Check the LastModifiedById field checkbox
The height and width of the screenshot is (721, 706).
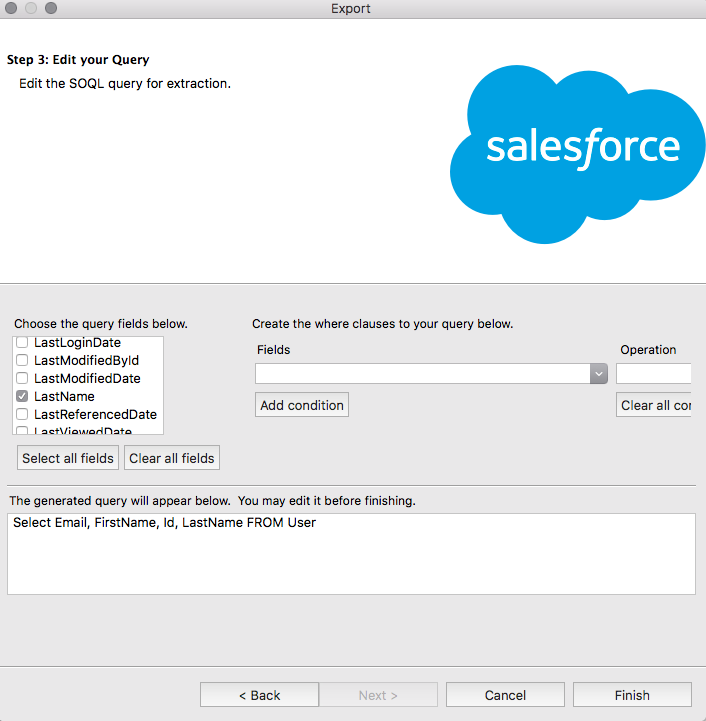pos(22,360)
